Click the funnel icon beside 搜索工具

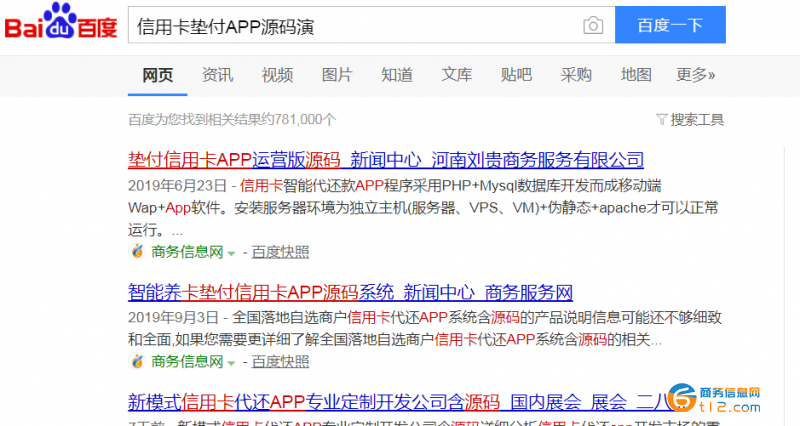click(662, 120)
